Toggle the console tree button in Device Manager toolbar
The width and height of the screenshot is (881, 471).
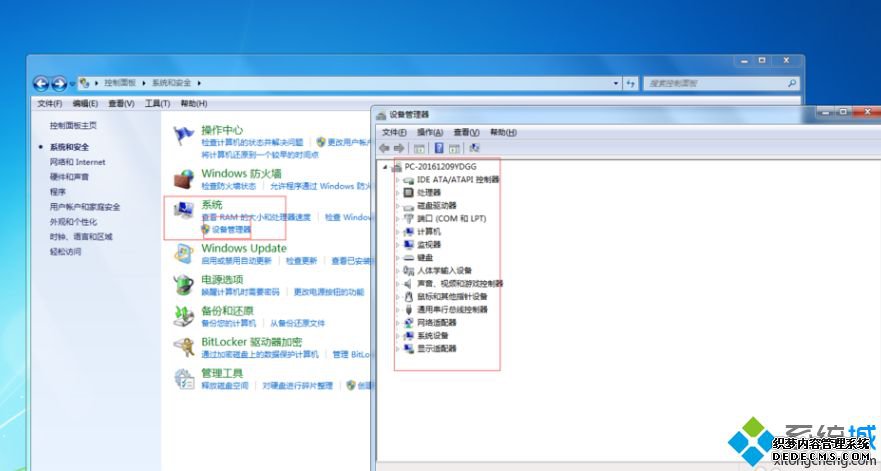click(x=419, y=148)
